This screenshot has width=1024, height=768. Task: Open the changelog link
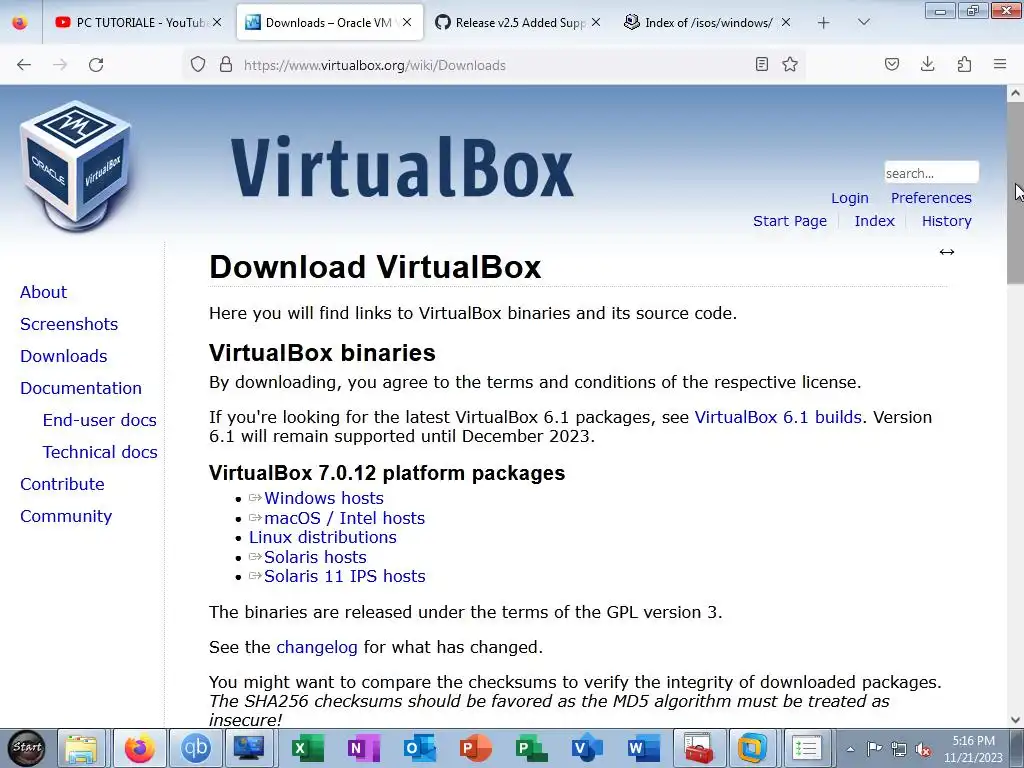pyautogui.click(x=317, y=647)
